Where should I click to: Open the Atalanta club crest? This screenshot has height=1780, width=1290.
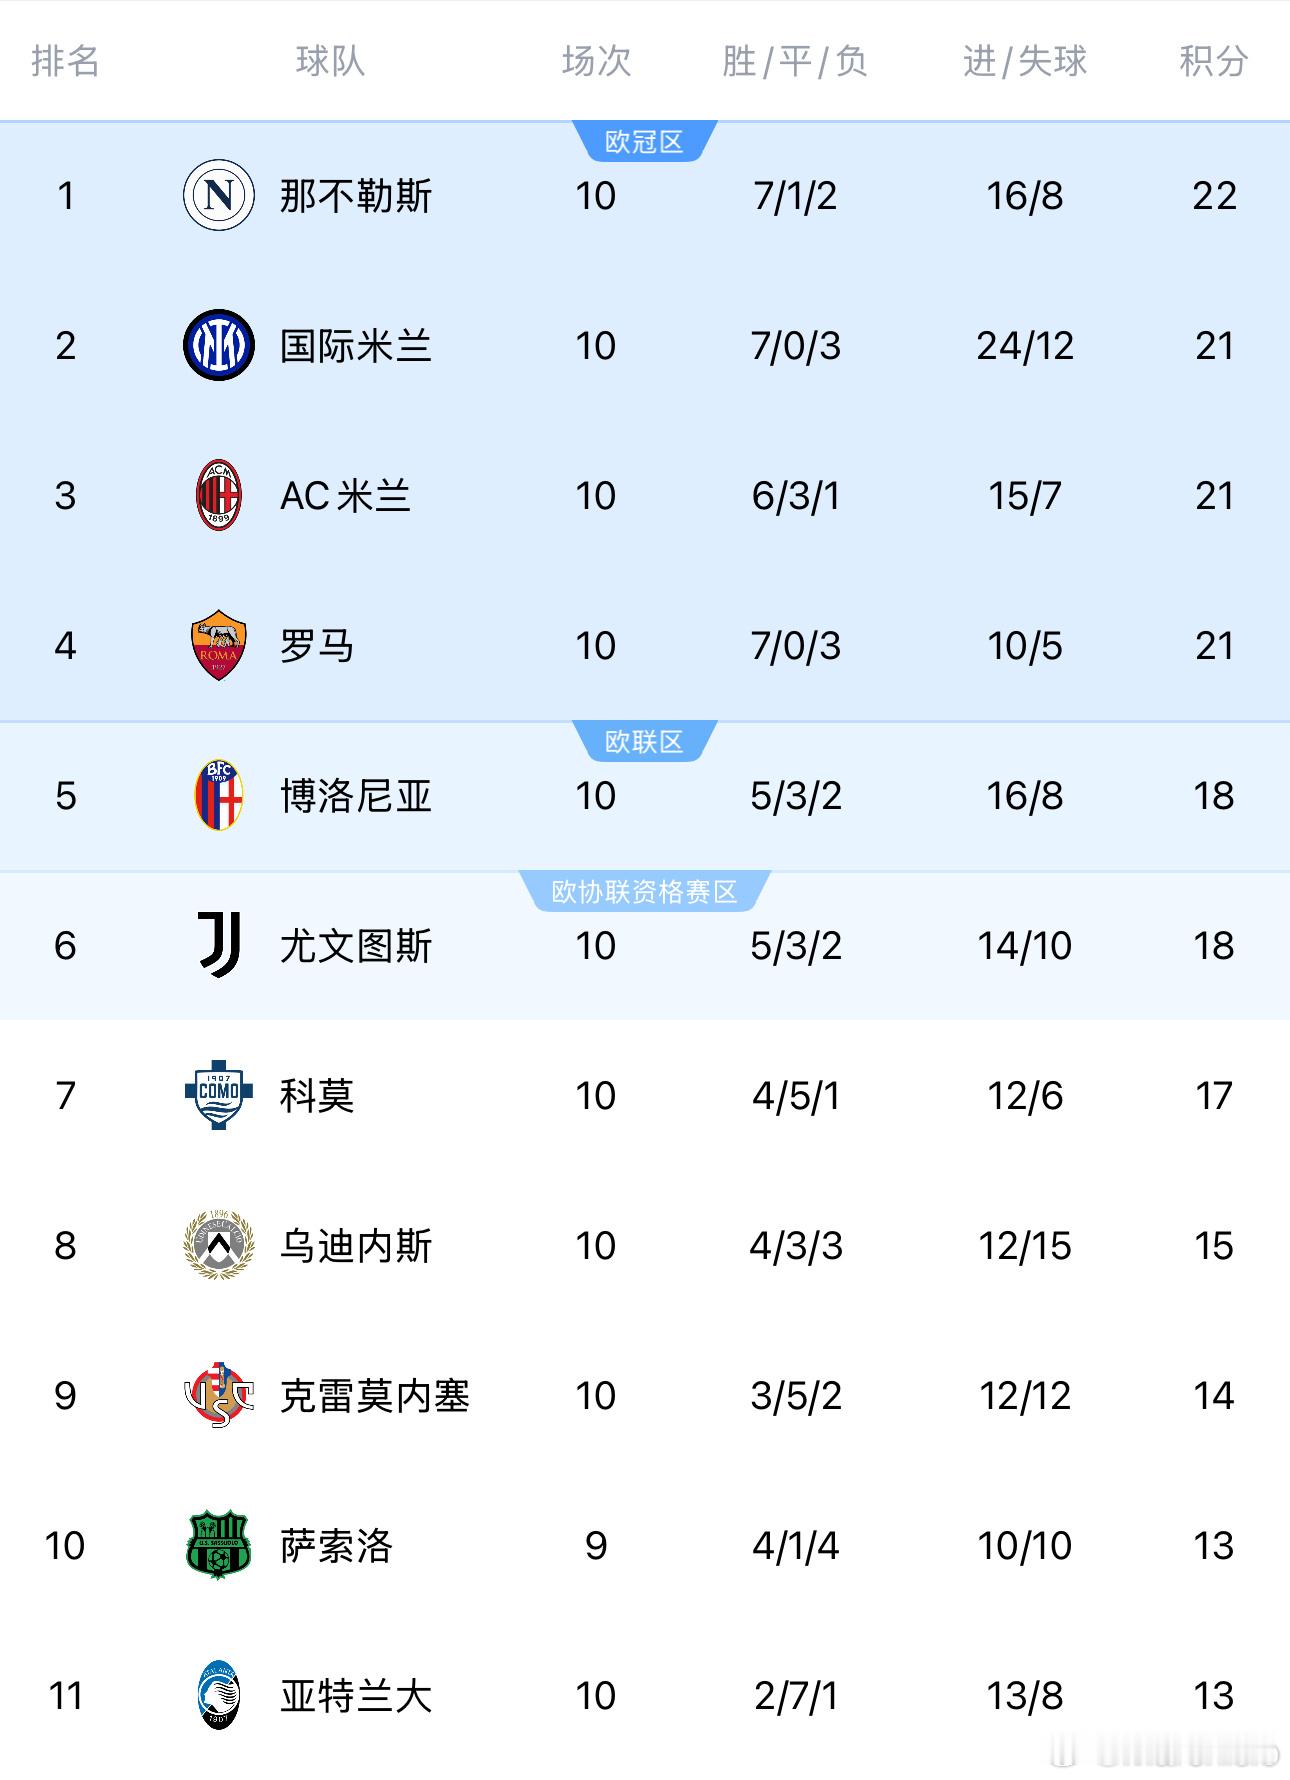point(218,1695)
